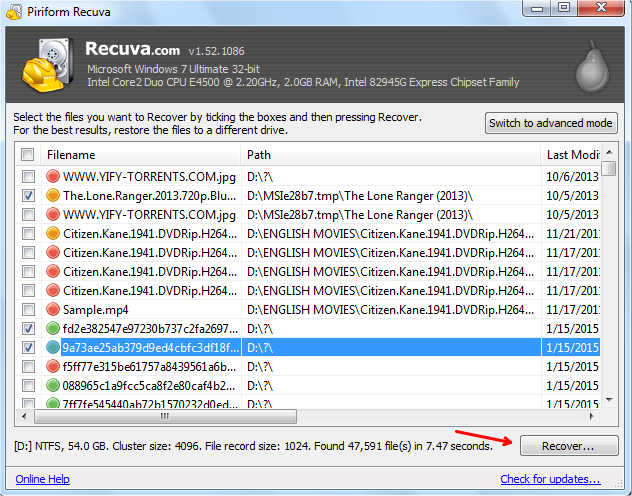Click the 11/21 date cell
The image size is (632, 496).
(573, 234)
